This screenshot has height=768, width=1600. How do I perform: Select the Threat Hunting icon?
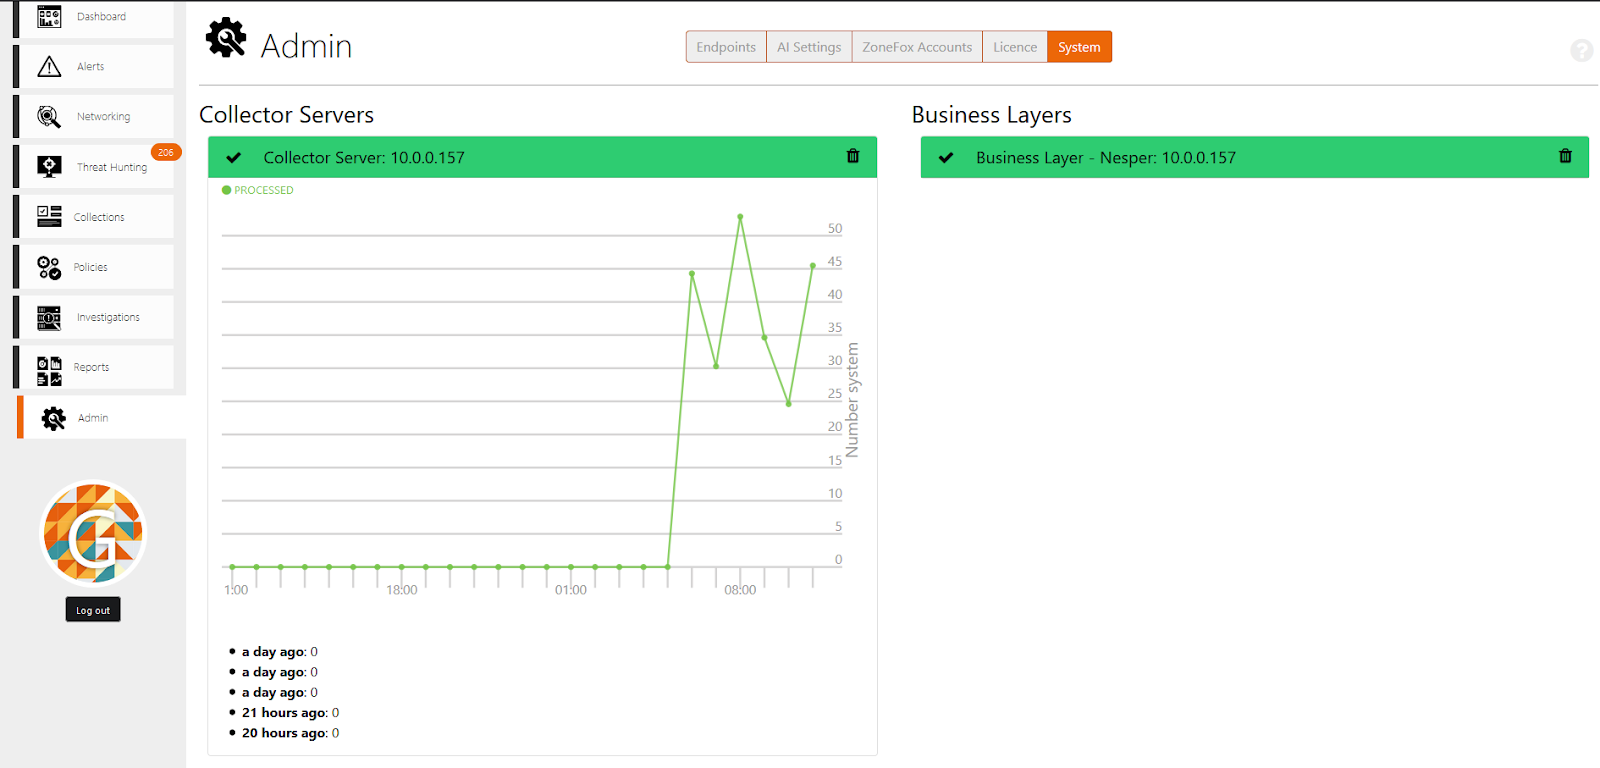pos(49,167)
